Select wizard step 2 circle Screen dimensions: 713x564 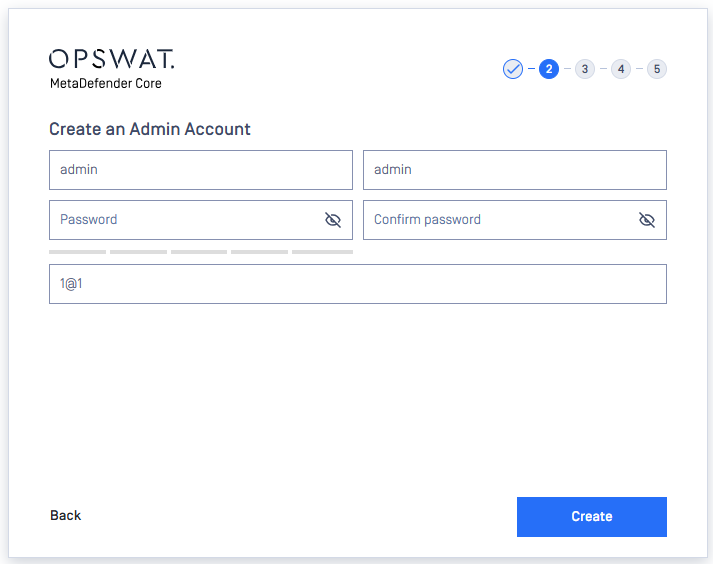(549, 69)
